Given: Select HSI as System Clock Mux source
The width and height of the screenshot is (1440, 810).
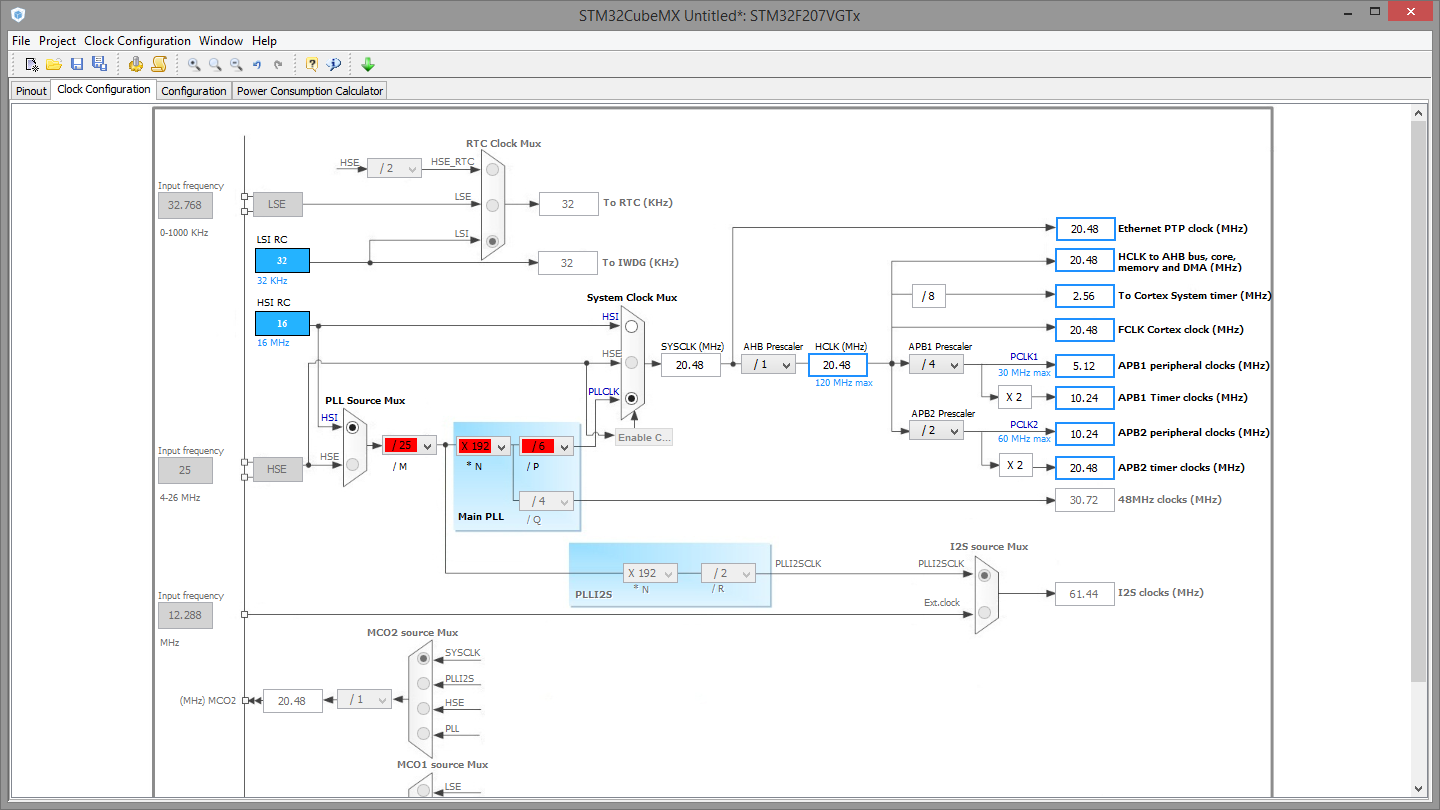Looking at the screenshot, I should [631, 326].
